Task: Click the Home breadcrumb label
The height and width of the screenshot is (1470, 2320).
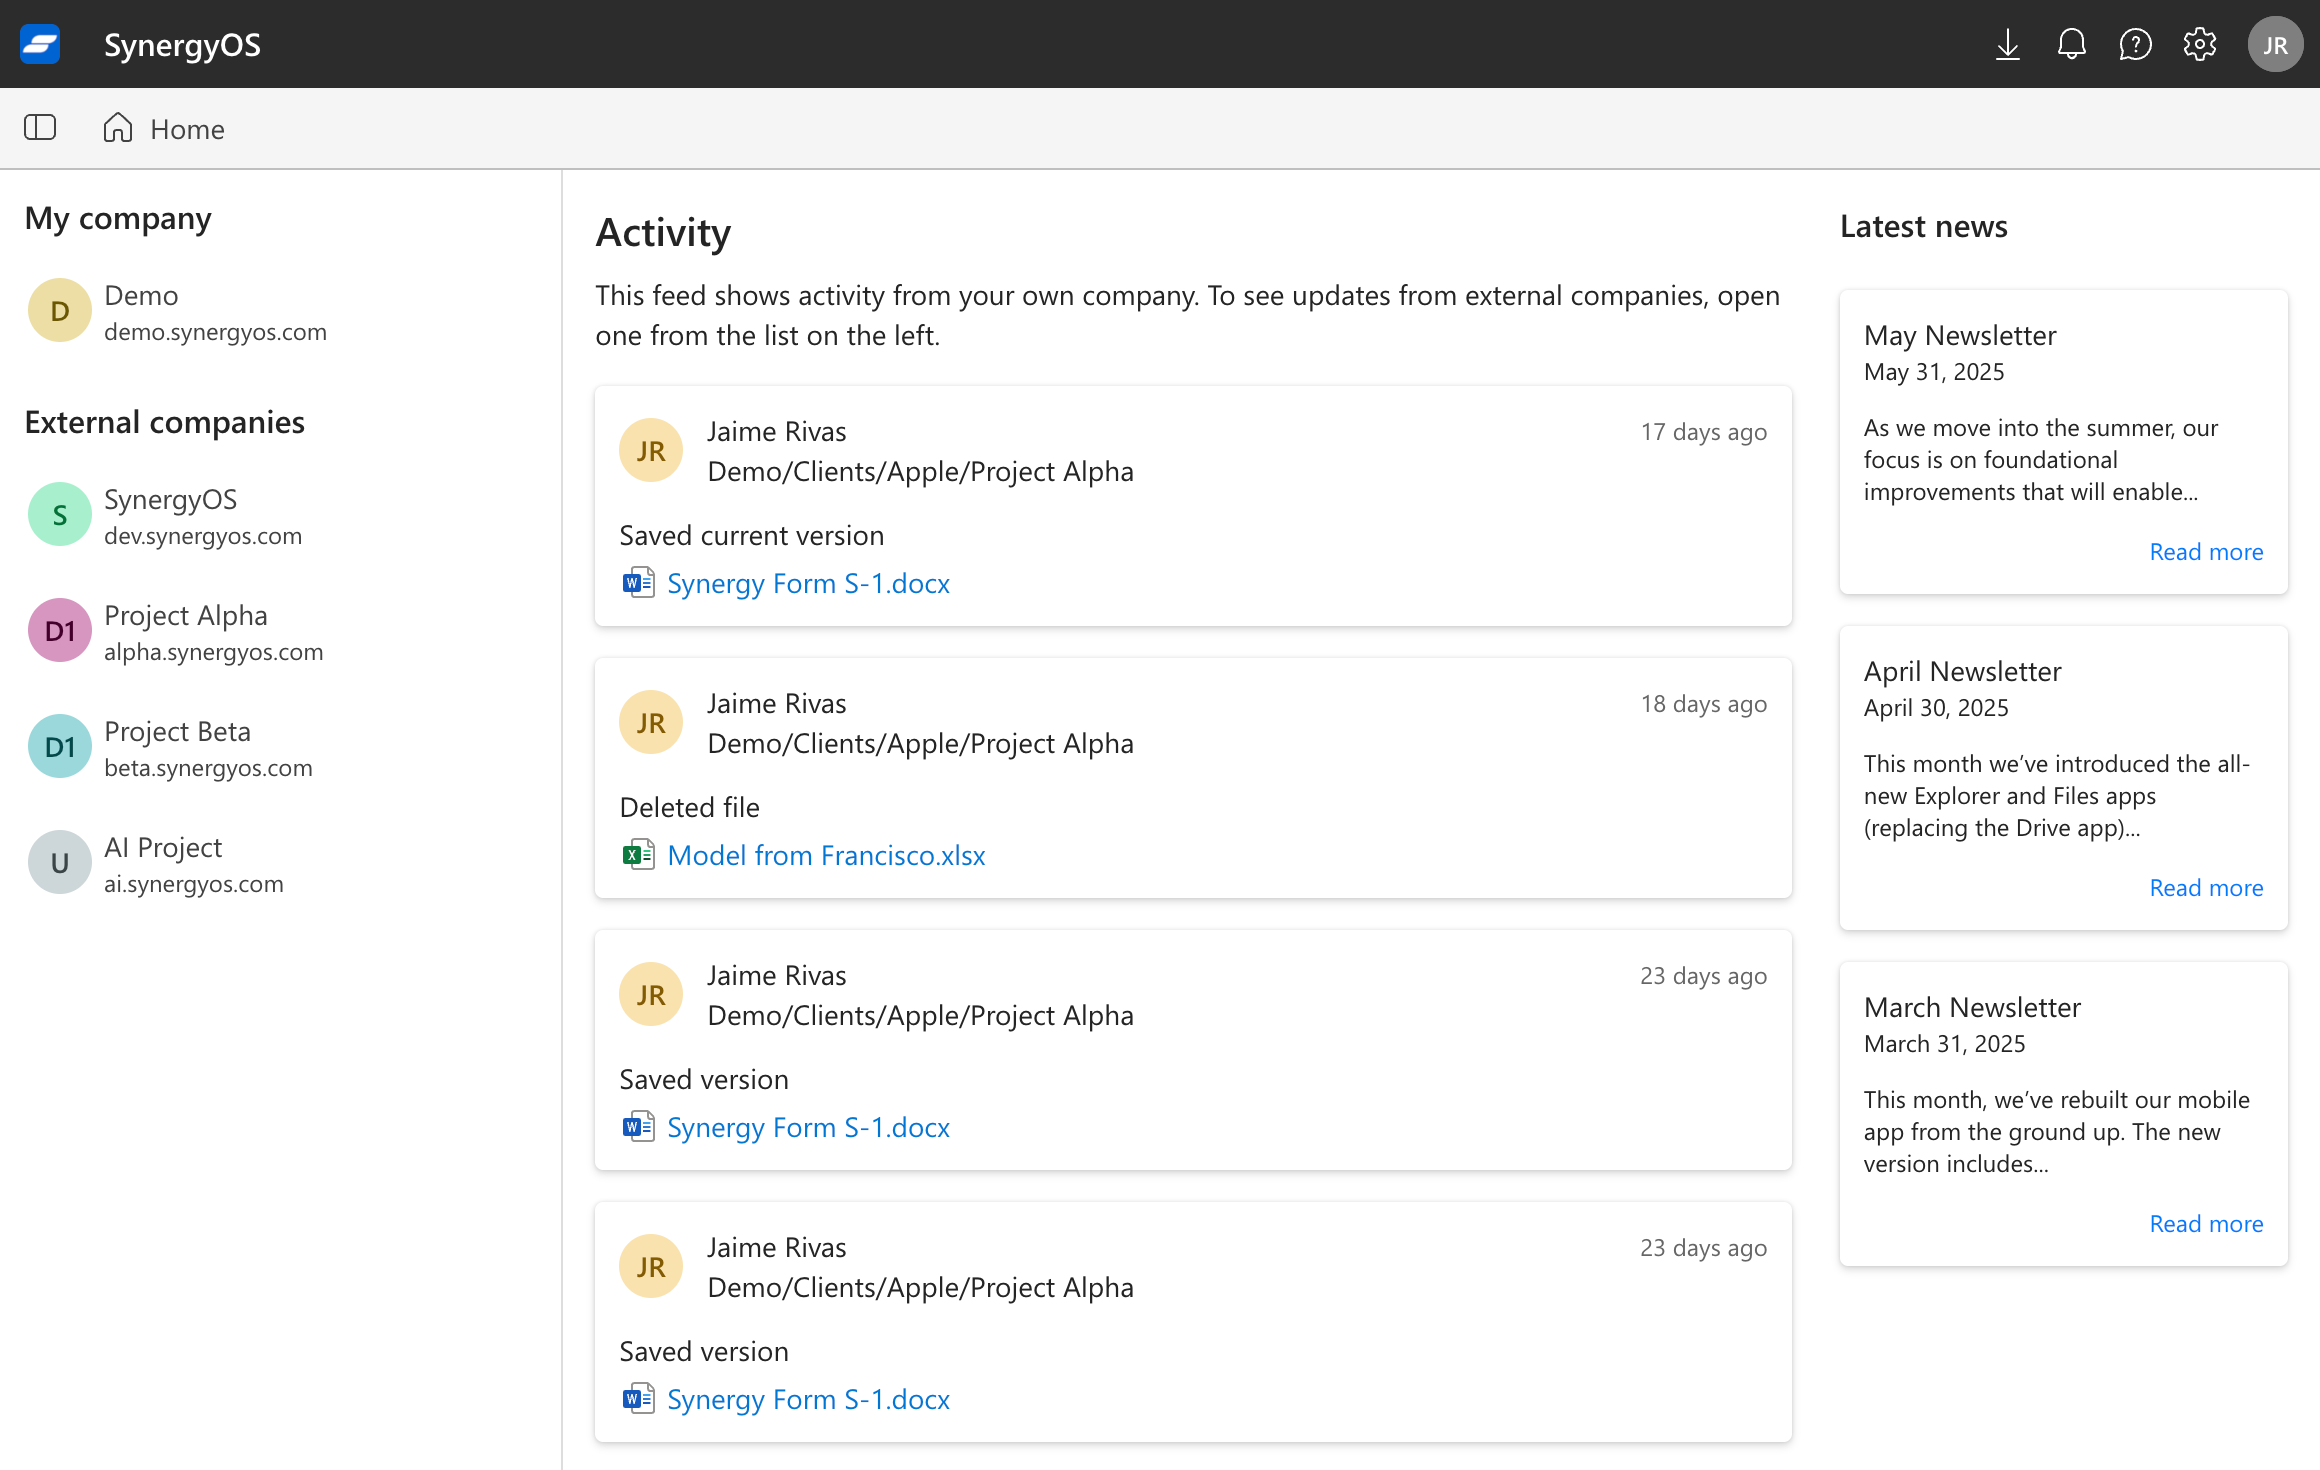Action: (x=187, y=129)
